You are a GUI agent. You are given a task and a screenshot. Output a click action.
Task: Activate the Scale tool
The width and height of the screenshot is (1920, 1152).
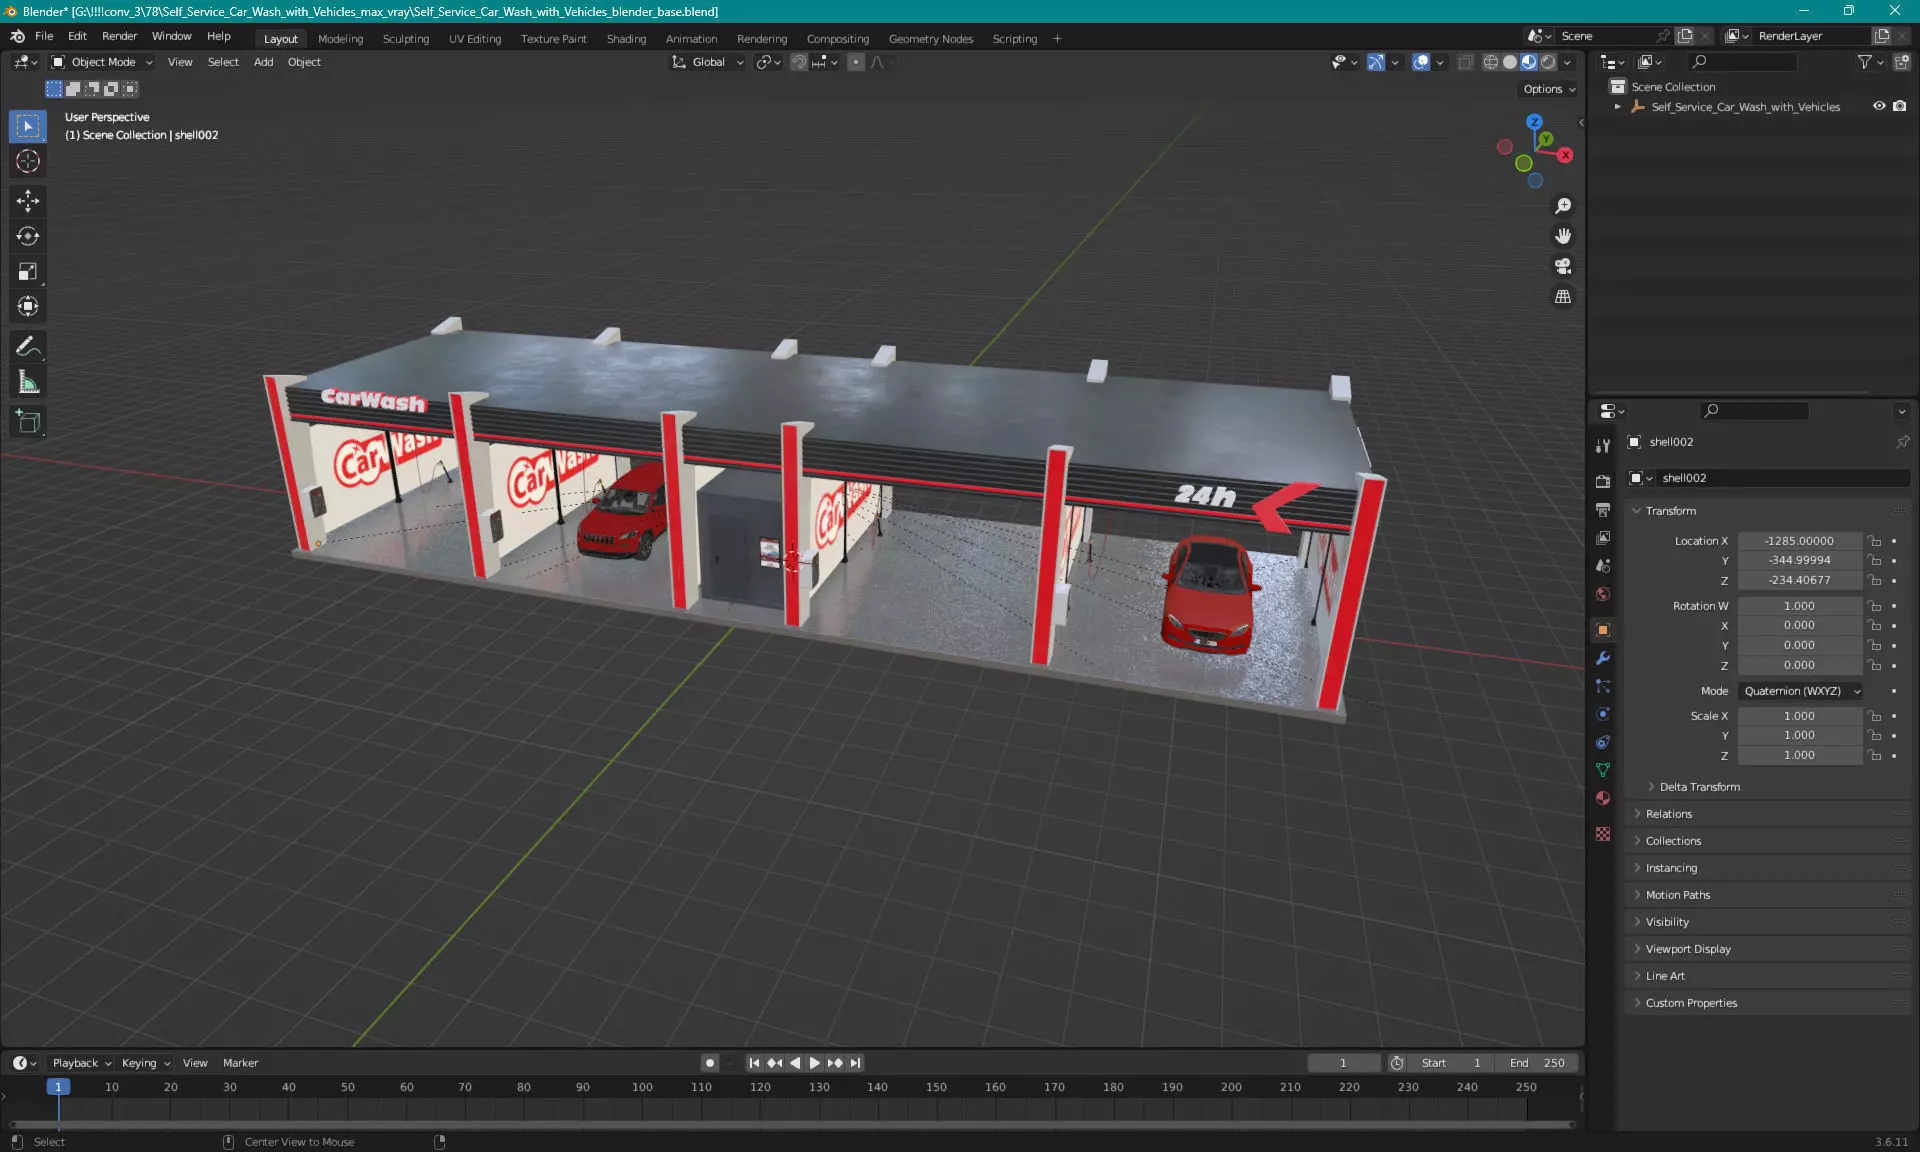pos(28,271)
